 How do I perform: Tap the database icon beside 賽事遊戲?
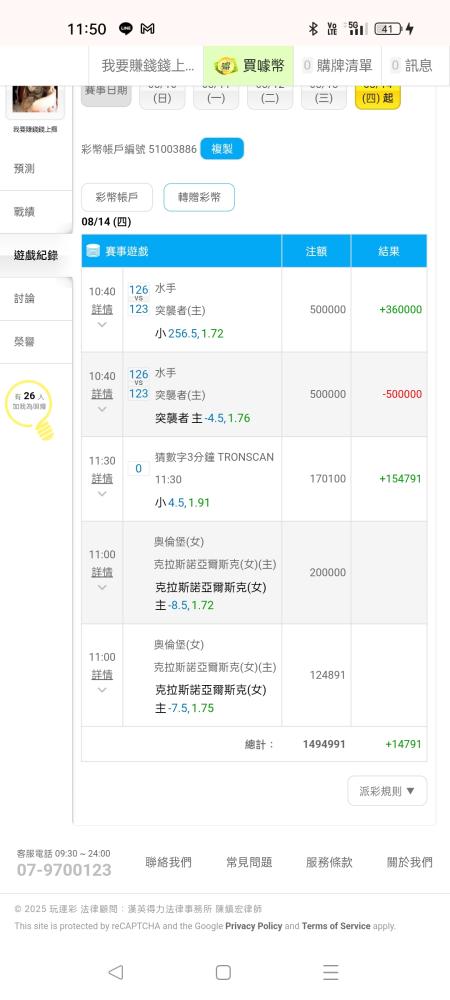pyautogui.click(x=93, y=251)
